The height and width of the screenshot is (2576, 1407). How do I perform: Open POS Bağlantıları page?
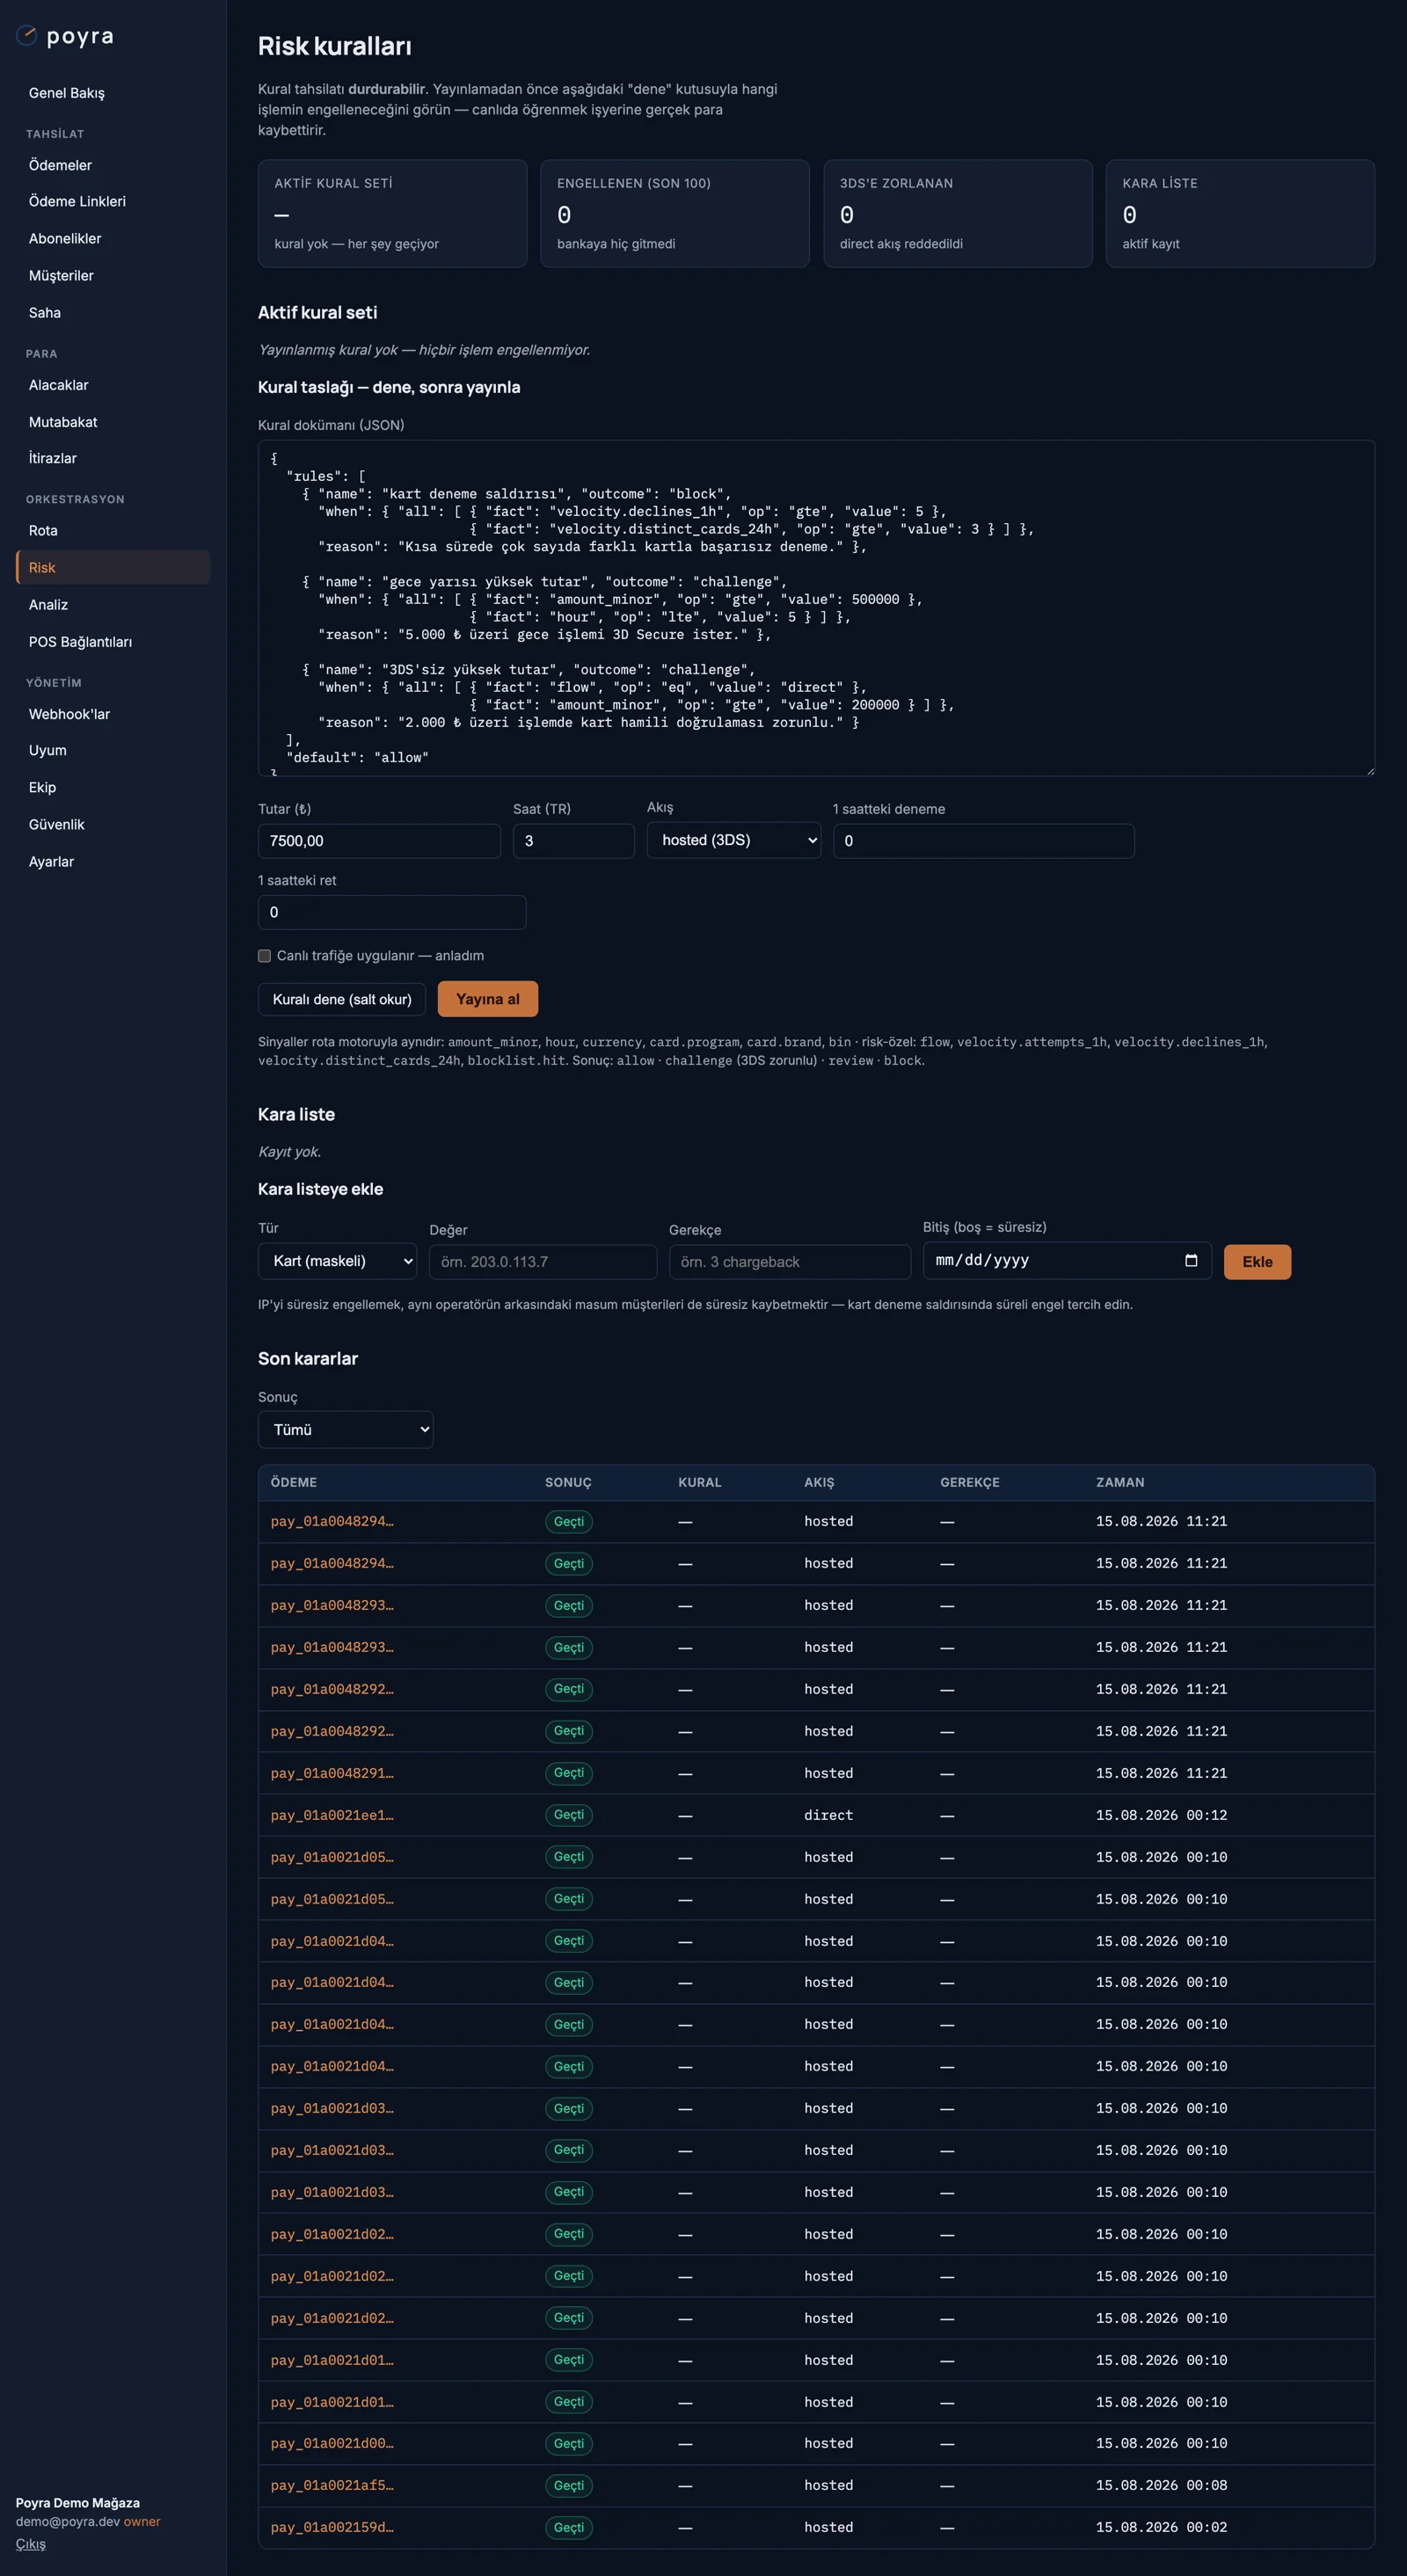pos(113,641)
